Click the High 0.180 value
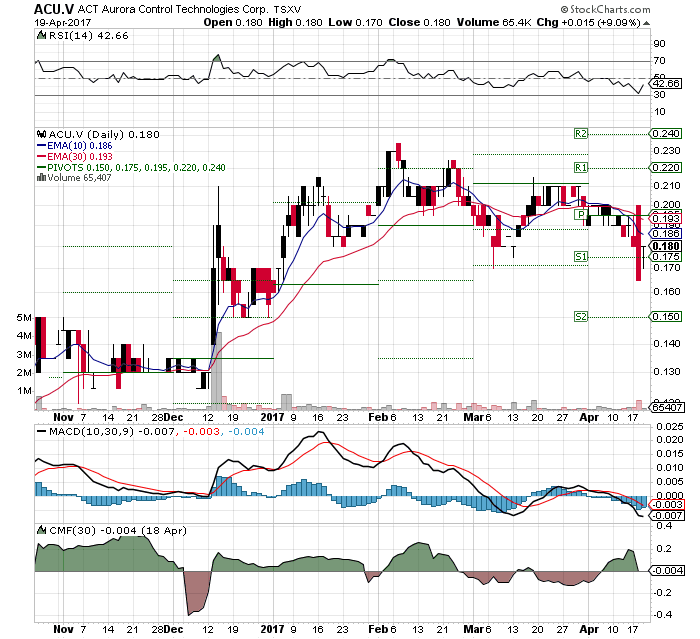Screen dimensions: 700x639 coord(295,22)
